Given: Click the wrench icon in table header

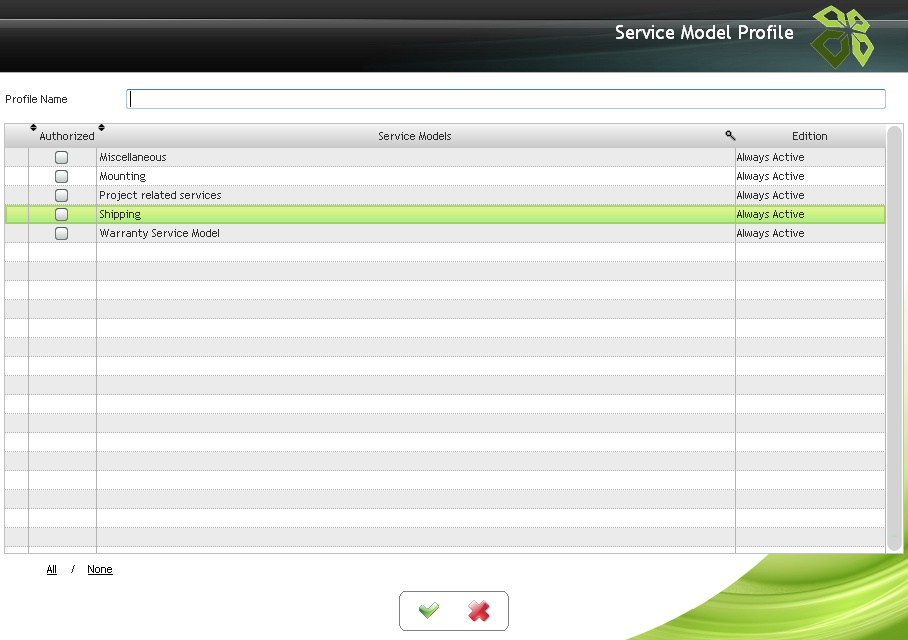Looking at the screenshot, I should [x=730, y=135].
